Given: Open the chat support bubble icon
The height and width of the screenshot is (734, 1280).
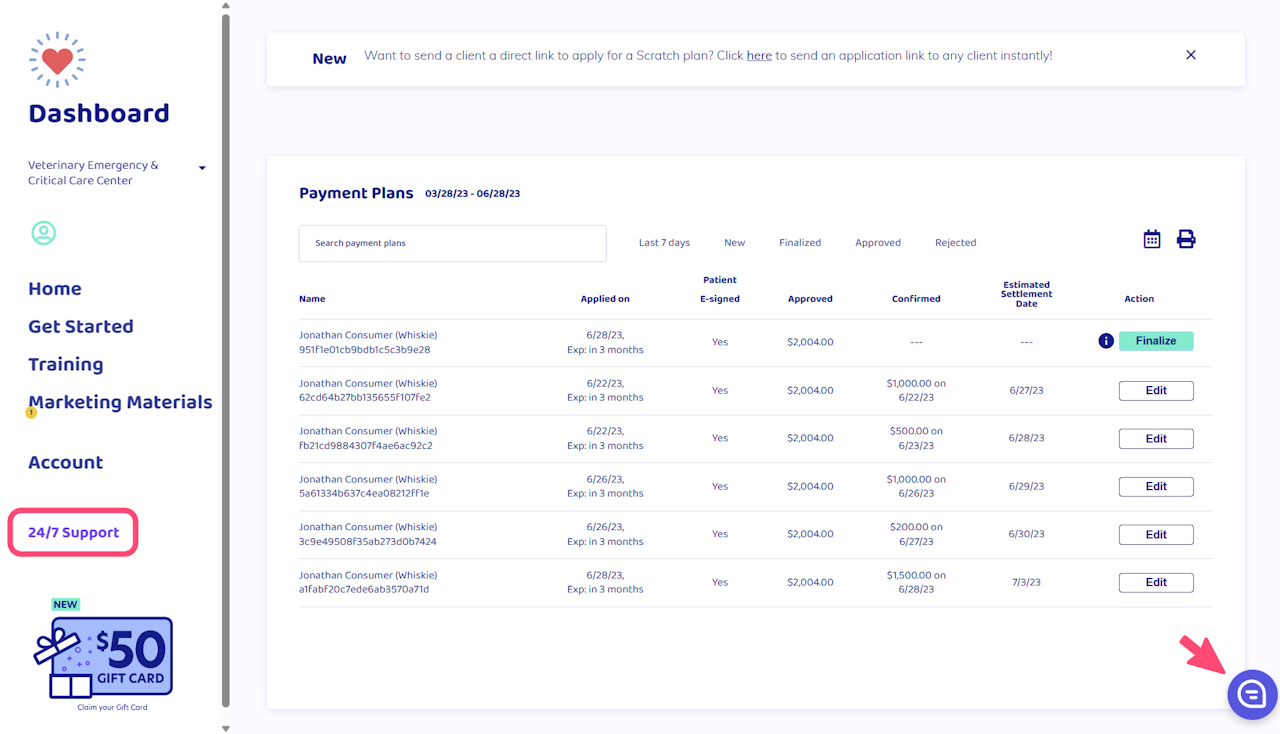Looking at the screenshot, I should coord(1251,694).
